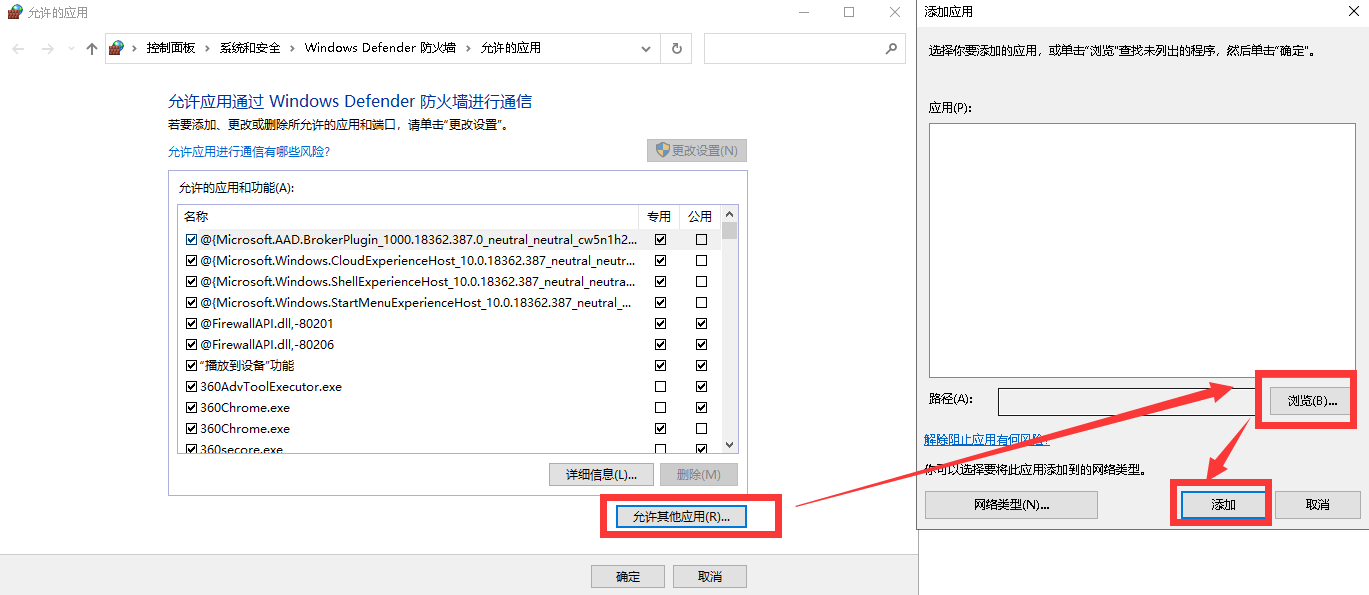Refresh the page using the refresh icon
The width and height of the screenshot is (1369, 595).
coord(676,47)
